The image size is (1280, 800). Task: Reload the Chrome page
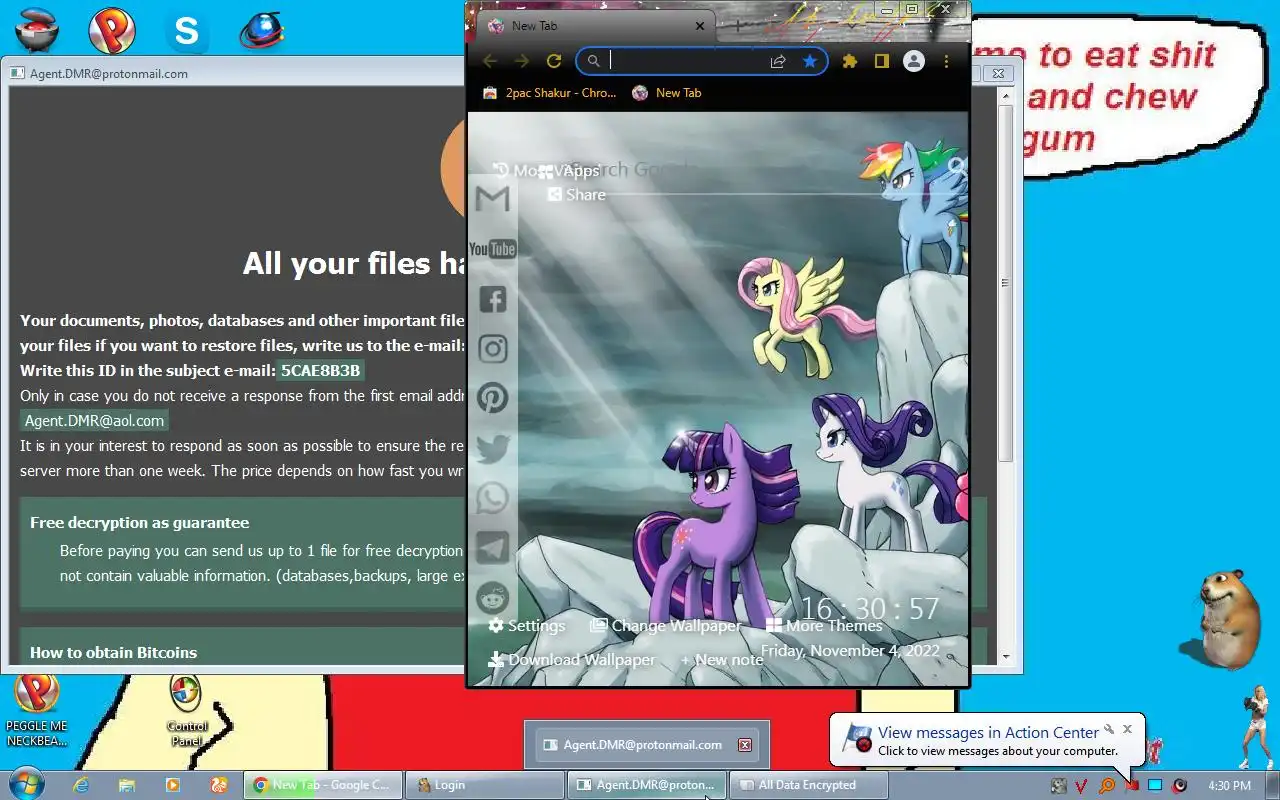[x=554, y=61]
